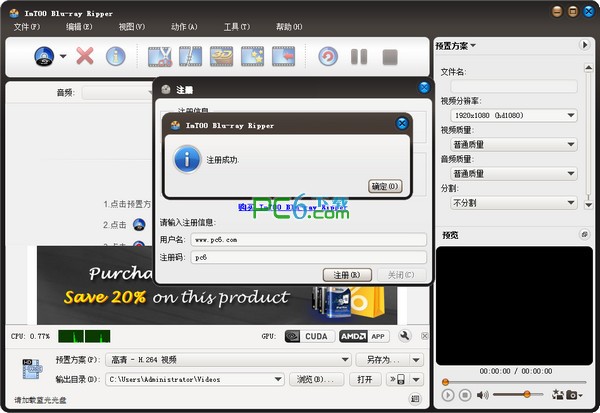Click the CPU usage graph
The width and height of the screenshot is (600, 413).
click(x=84, y=336)
